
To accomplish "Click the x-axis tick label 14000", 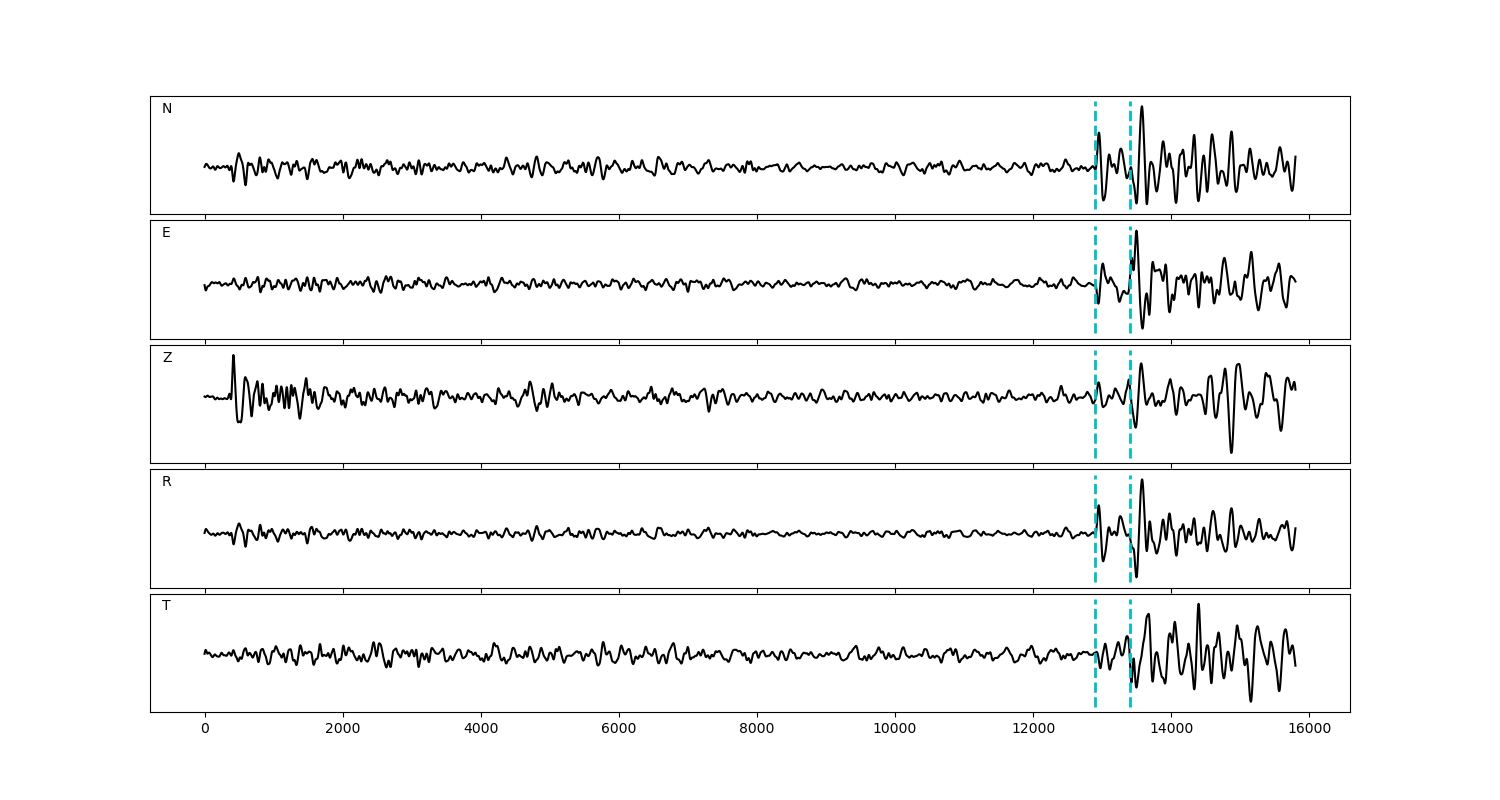I will [x=1171, y=730].
